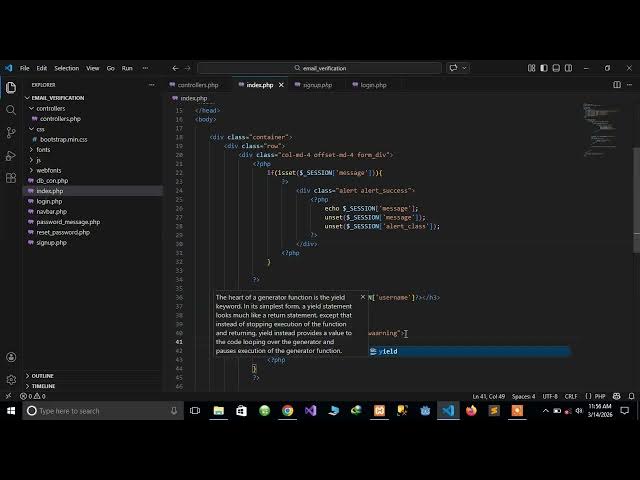Click the taskbar search box
The image size is (640, 480).
pyautogui.click(x=103, y=411)
